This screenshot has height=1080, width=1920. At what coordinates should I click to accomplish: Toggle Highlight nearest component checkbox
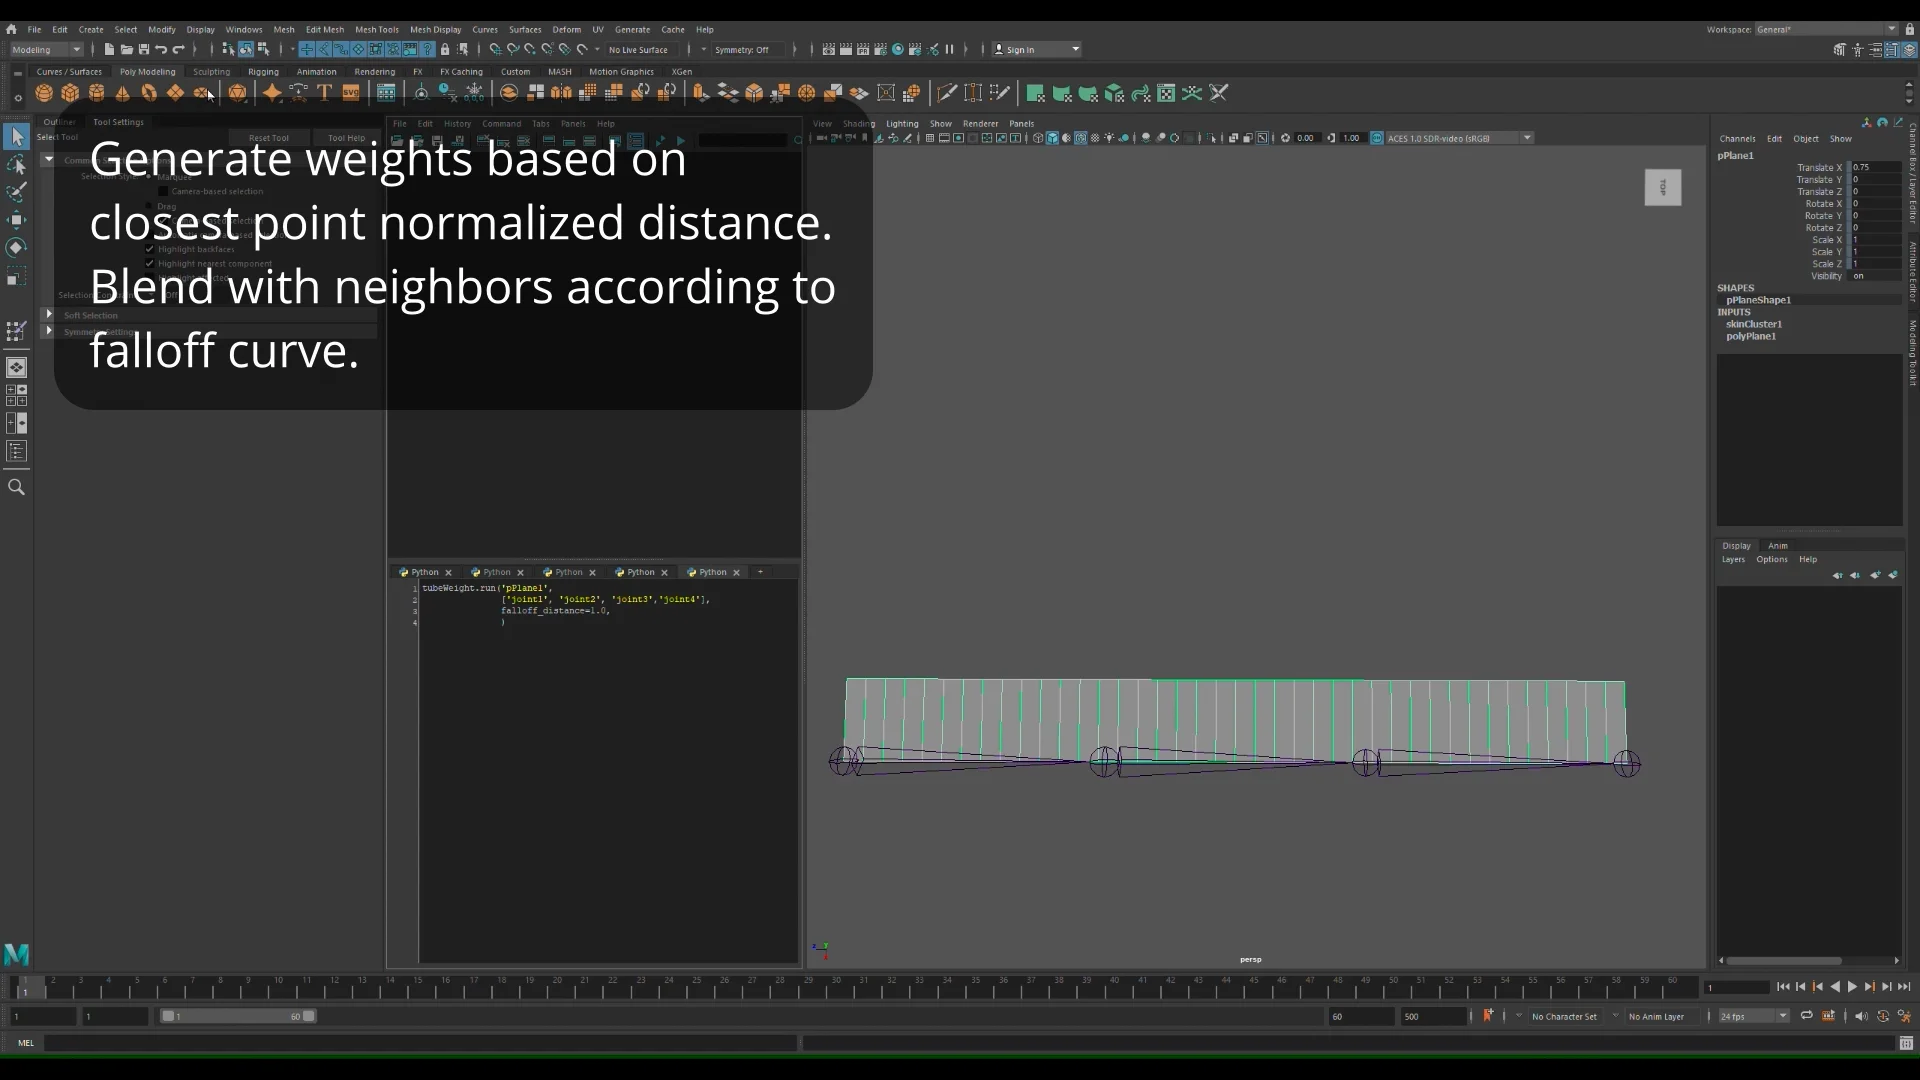tap(150, 264)
